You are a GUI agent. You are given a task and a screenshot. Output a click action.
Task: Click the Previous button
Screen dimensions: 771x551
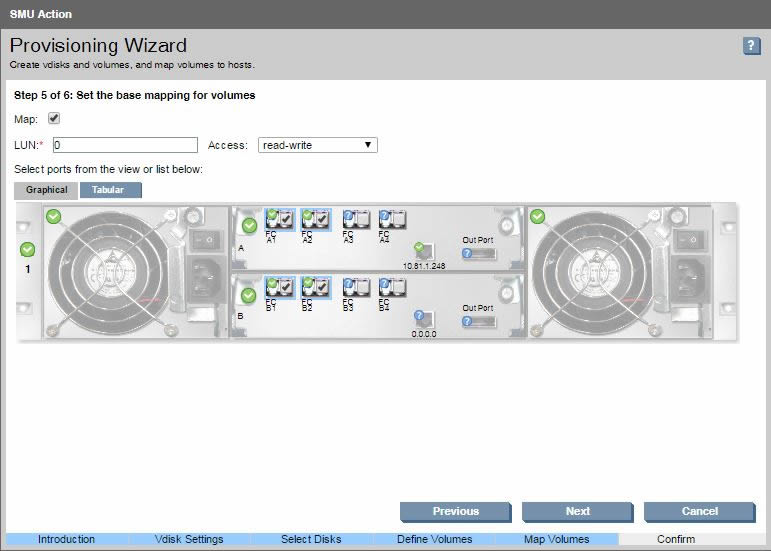pos(455,511)
